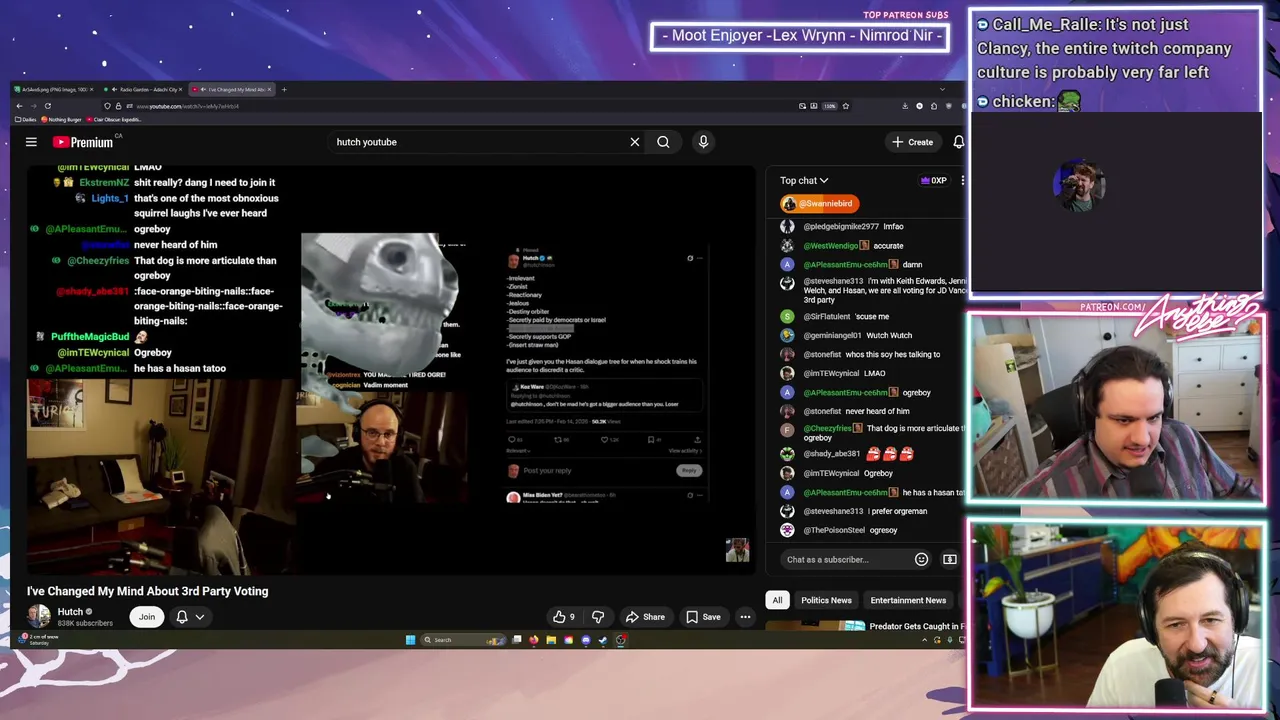
Task: Select the 'I've Changed My Mind' browser tab
Action: pyautogui.click(x=231, y=90)
